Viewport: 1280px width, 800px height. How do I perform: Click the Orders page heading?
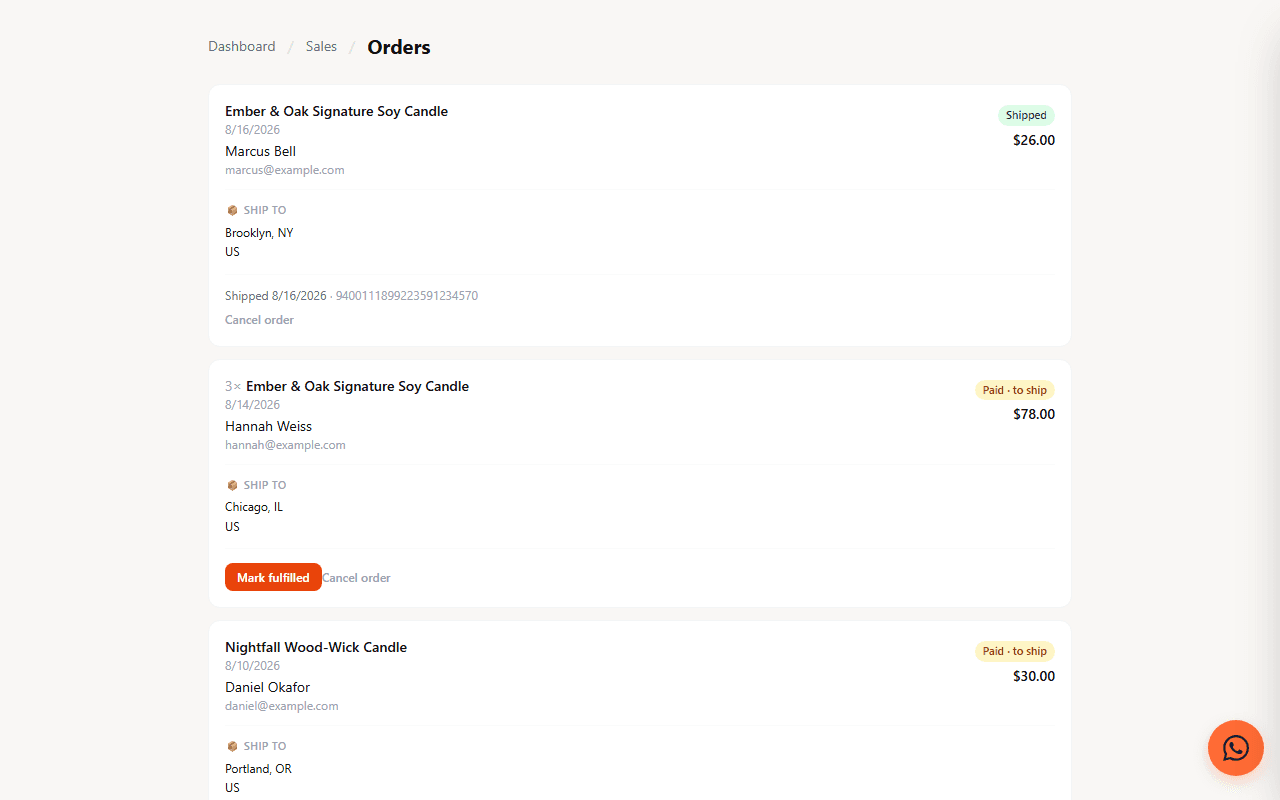click(x=399, y=47)
